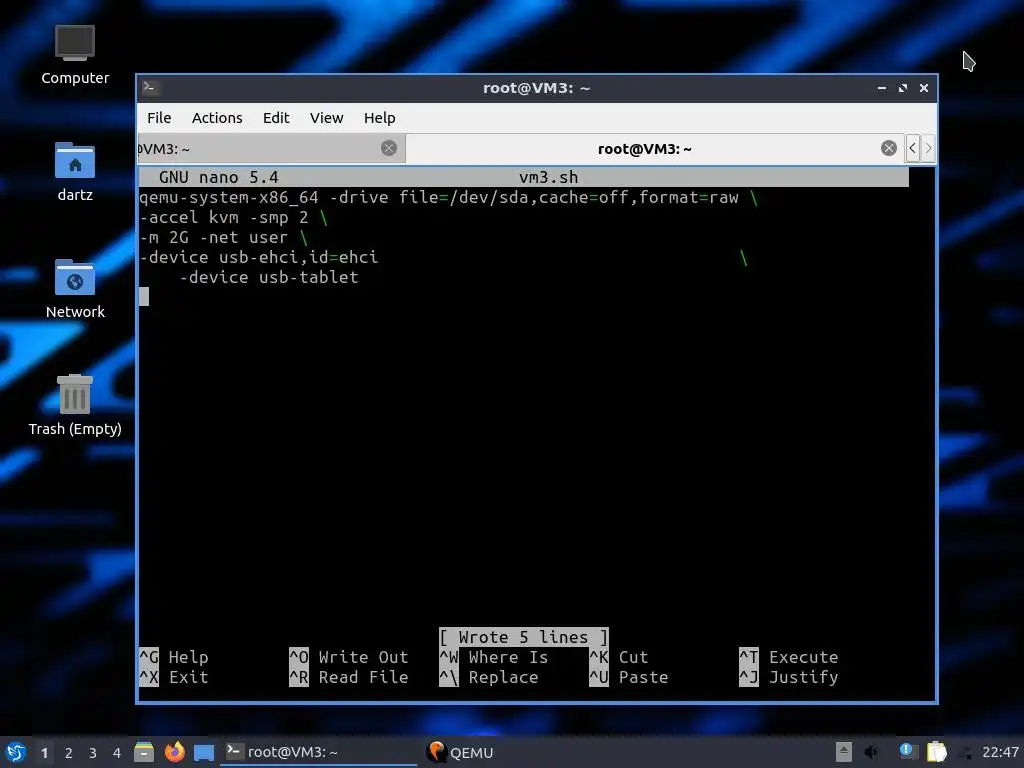Open the LXQt start menu icon
This screenshot has width=1024, height=768.
(x=16, y=752)
